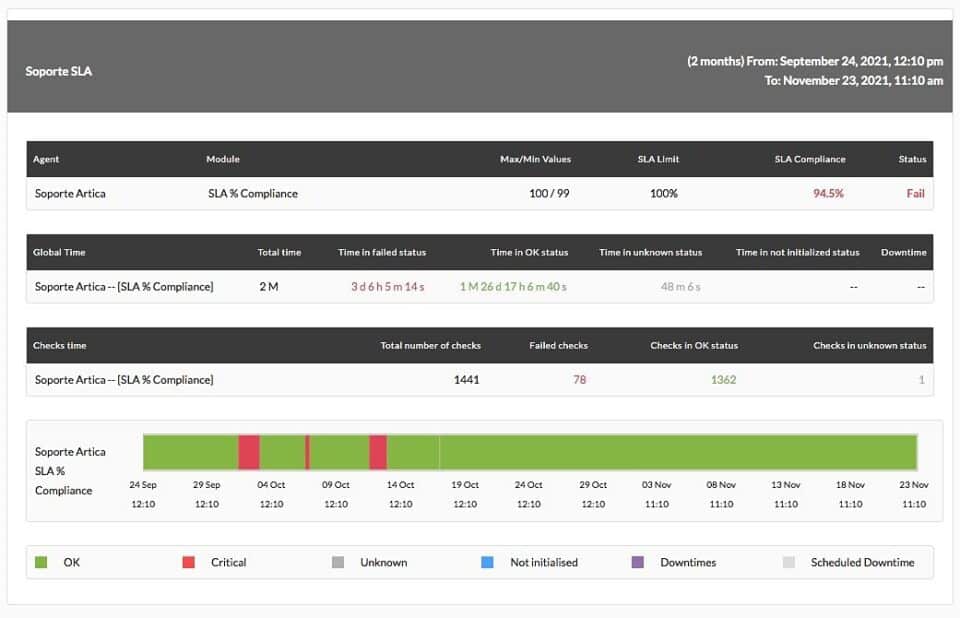Image resolution: width=960 pixels, height=618 pixels.
Task: Click the Checks in OK status header
Action: pyautogui.click(x=694, y=345)
